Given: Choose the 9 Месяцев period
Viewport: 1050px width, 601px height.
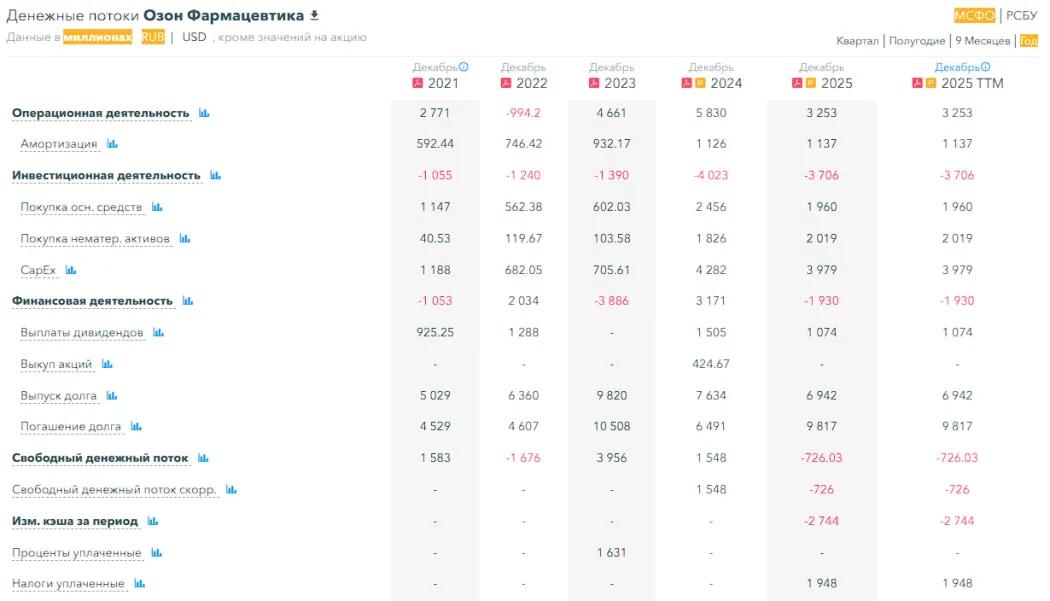Looking at the screenshot, I should point(982,41).
